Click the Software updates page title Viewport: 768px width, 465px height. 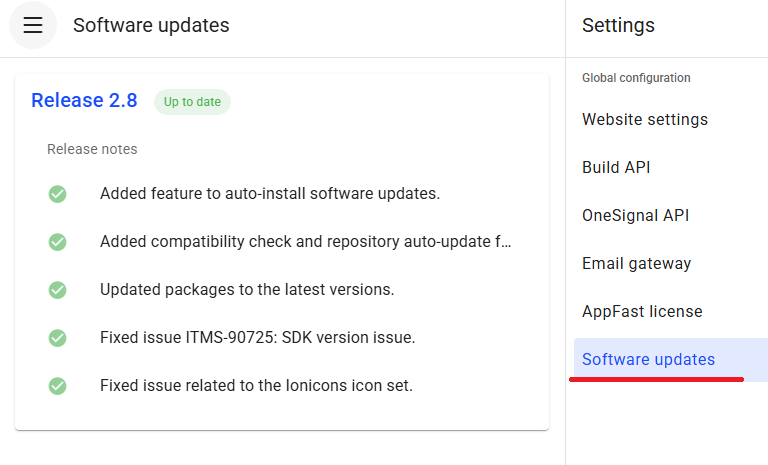click(x=151, y=26)
